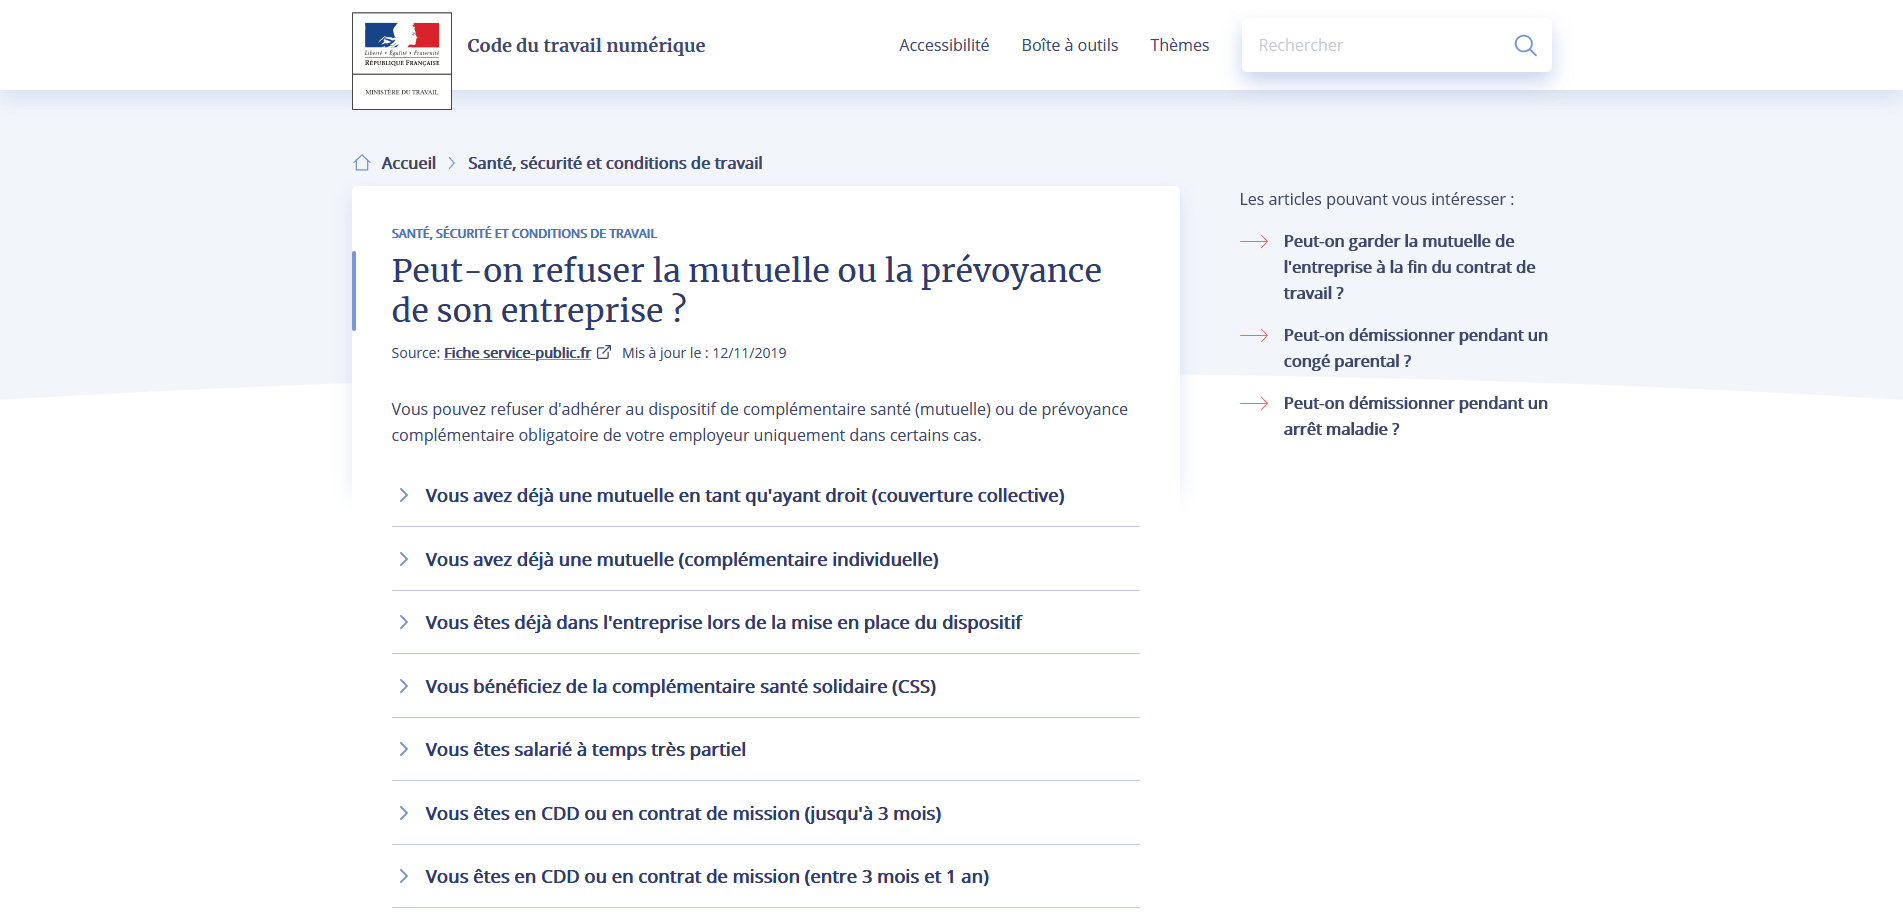Click the section title 'Vous êtes salarié à temps très partiel'
The width and height of the screenshot is (1903, 916).
(x=585, y=749)
